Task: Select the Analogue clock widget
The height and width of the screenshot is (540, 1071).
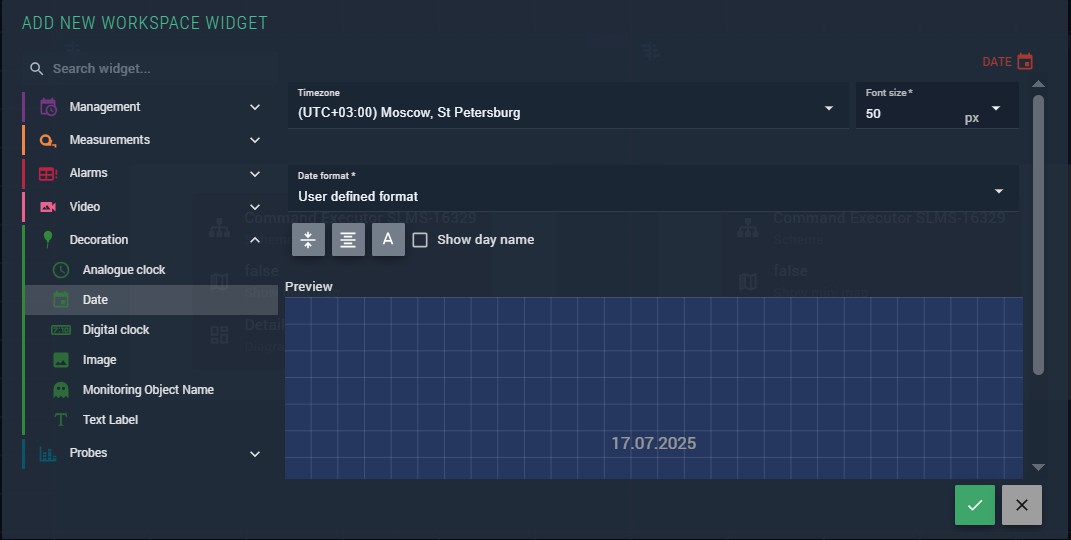Action: pos(124,270)
